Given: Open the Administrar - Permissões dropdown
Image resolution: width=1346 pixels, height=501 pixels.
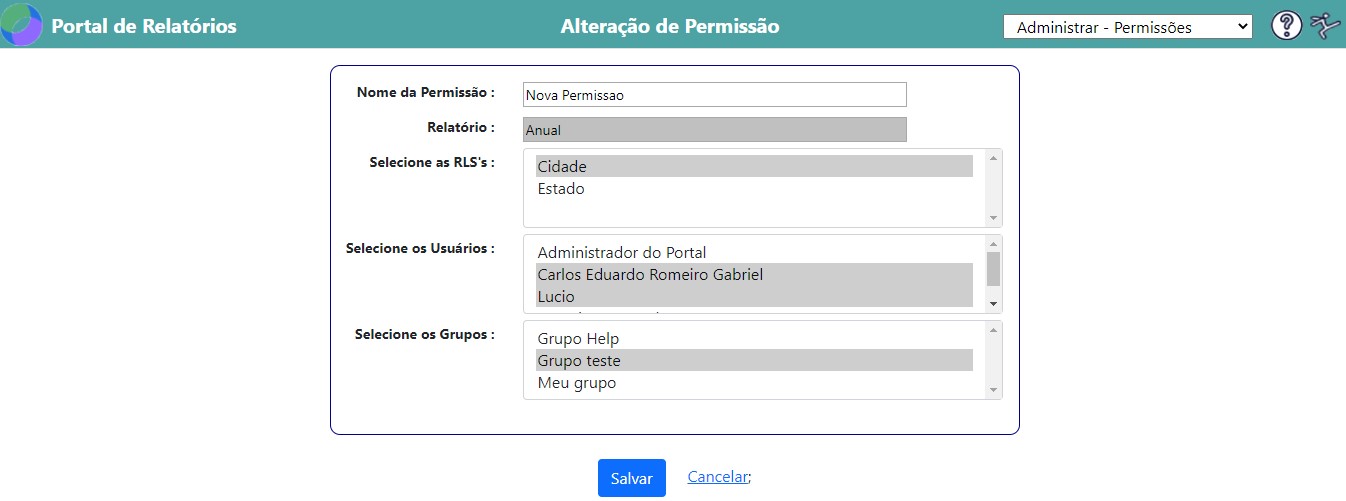Looking at the screenshot, I should coord(1127,27).
